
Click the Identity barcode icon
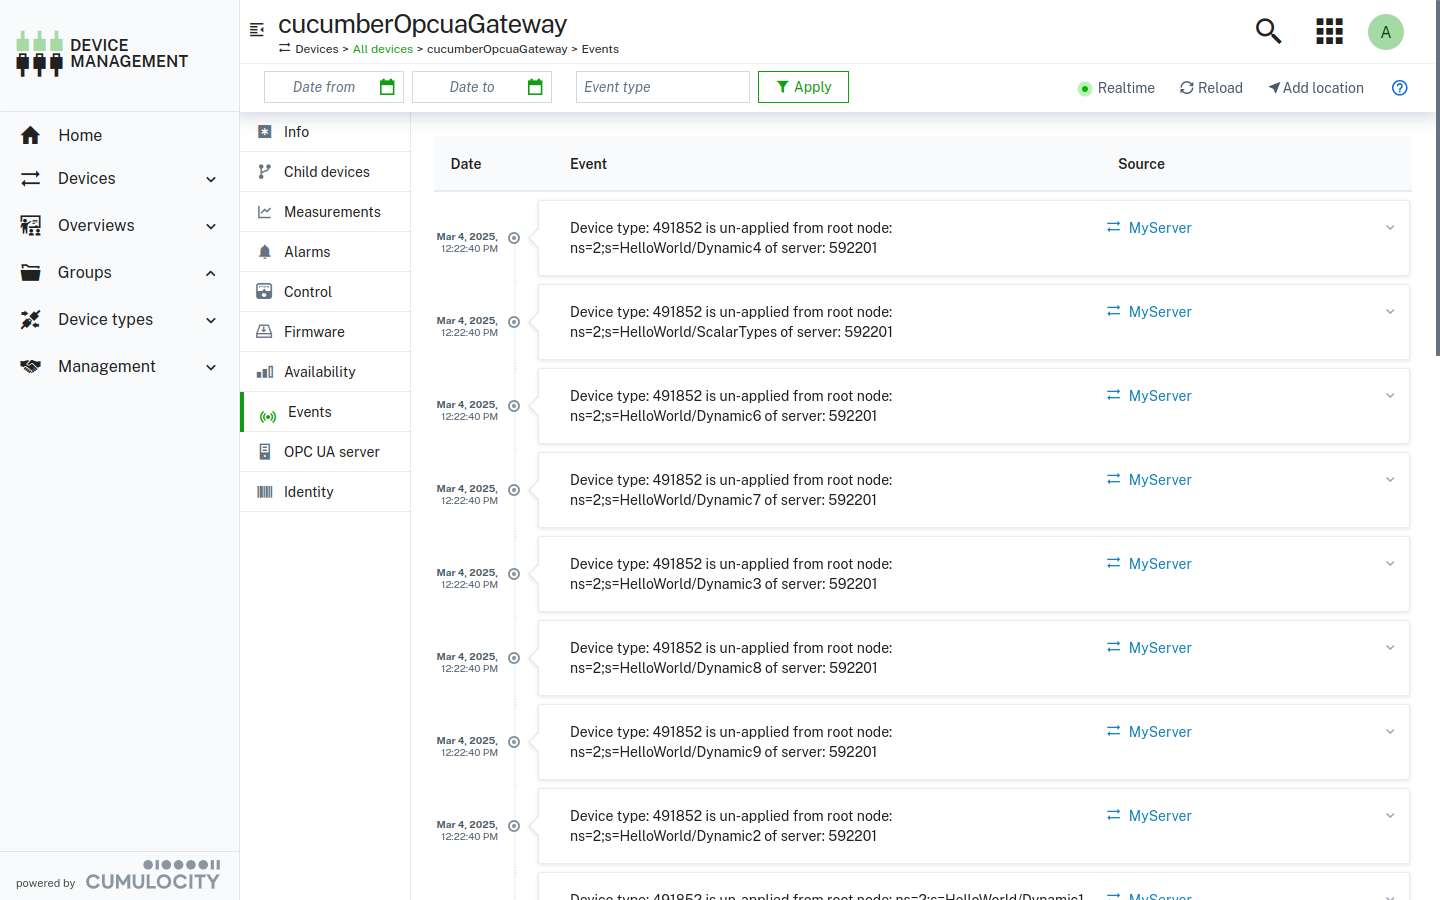[x=263, y=491]
